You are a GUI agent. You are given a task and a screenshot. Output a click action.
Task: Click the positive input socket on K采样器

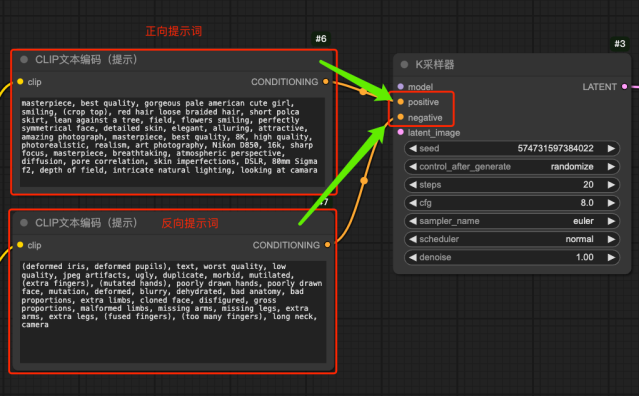coord(401,101)
